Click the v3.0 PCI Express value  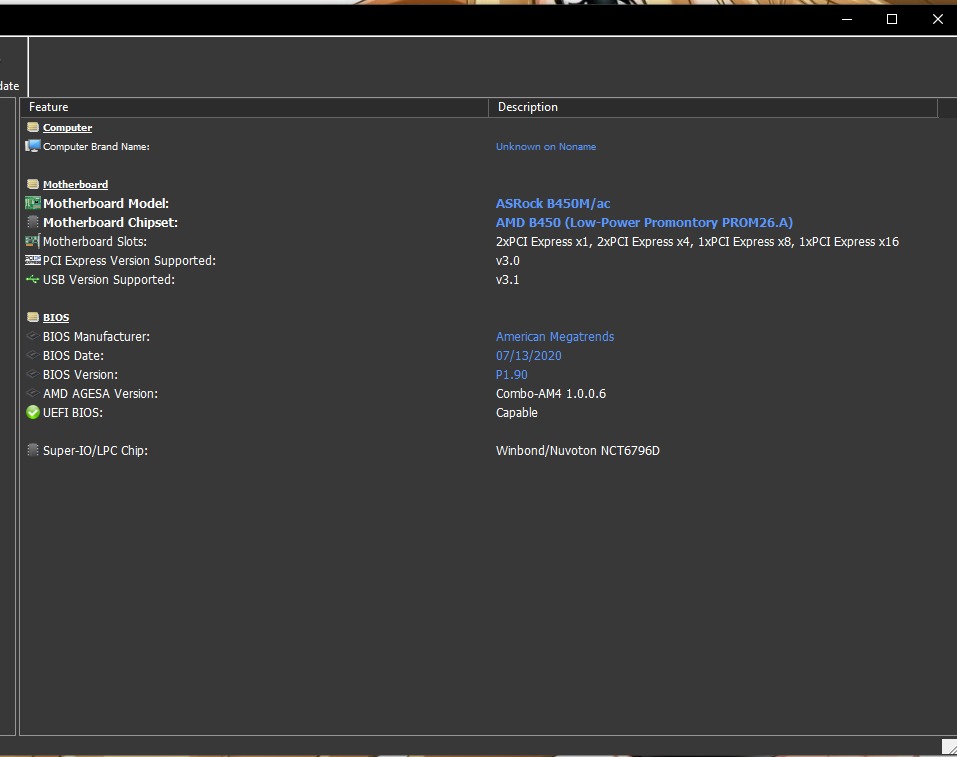[507, 261]
